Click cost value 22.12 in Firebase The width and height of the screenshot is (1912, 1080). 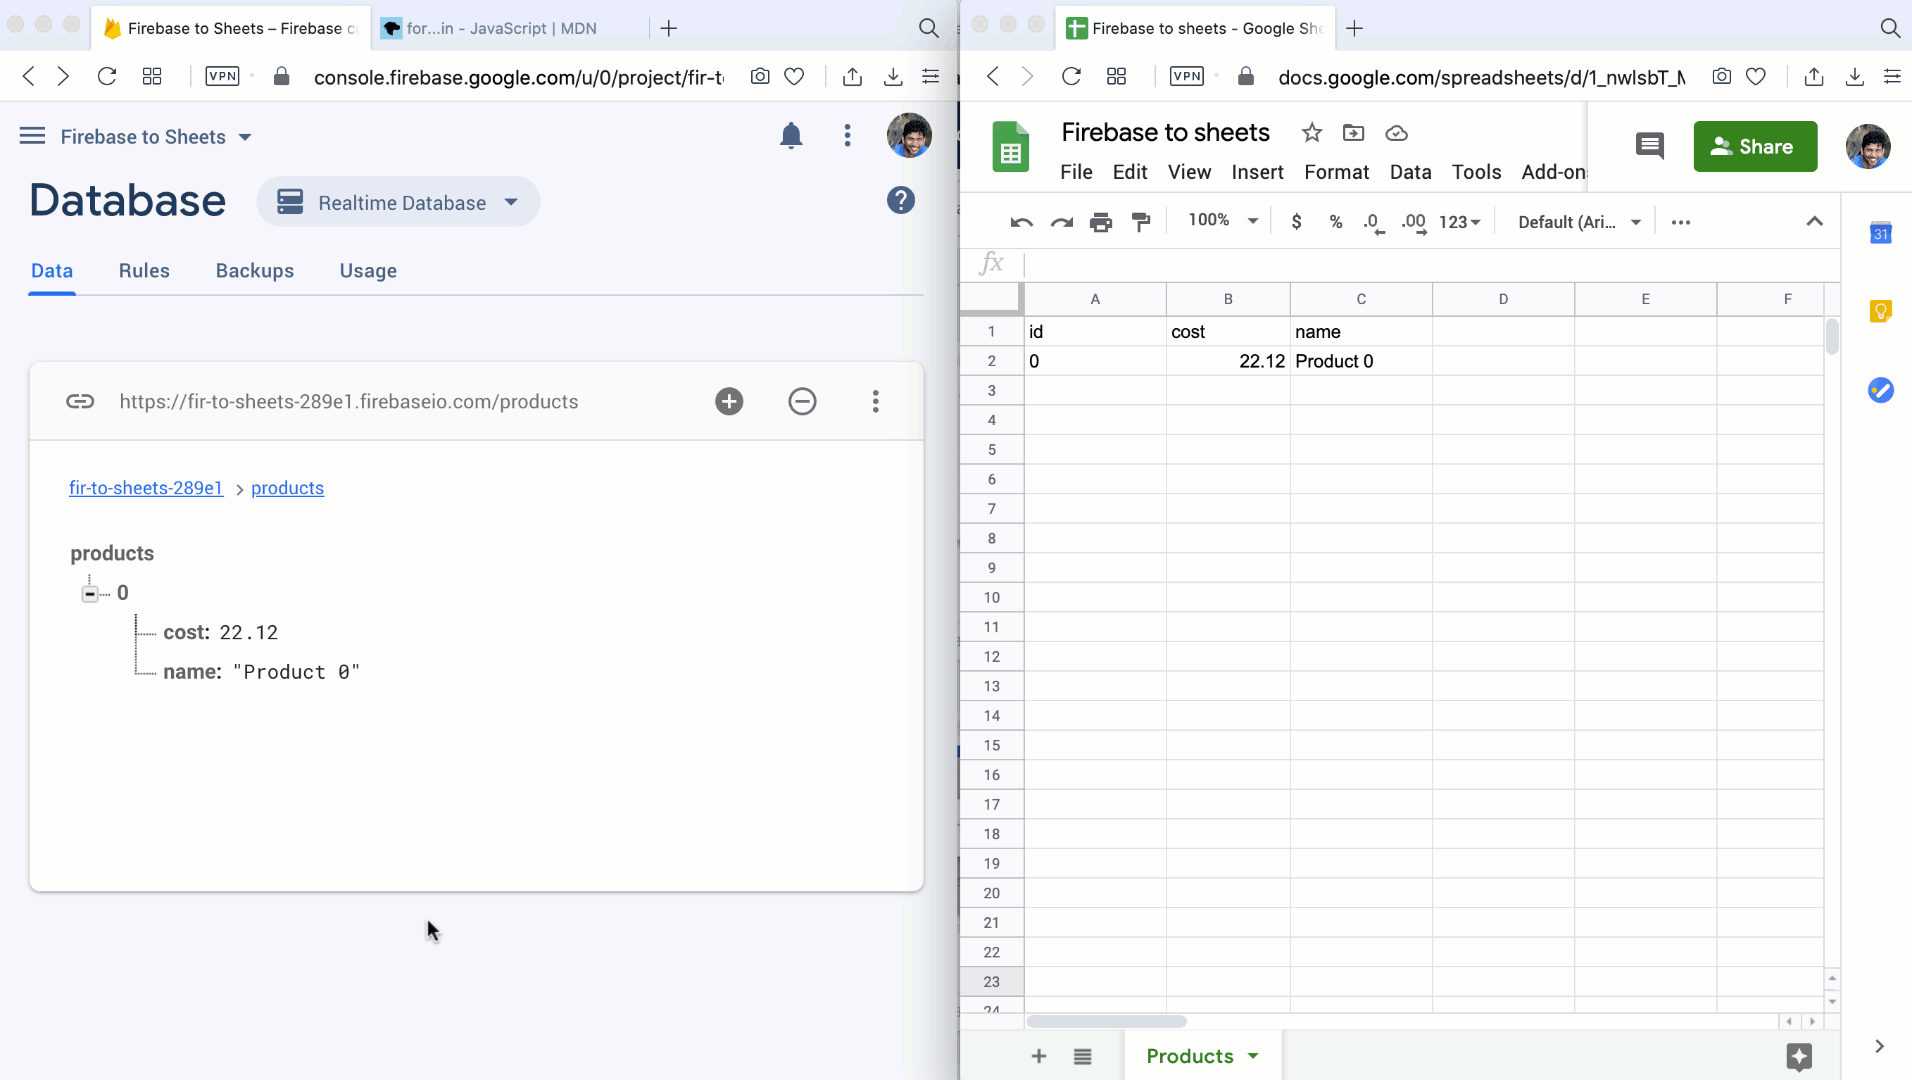tap(249, 633)
